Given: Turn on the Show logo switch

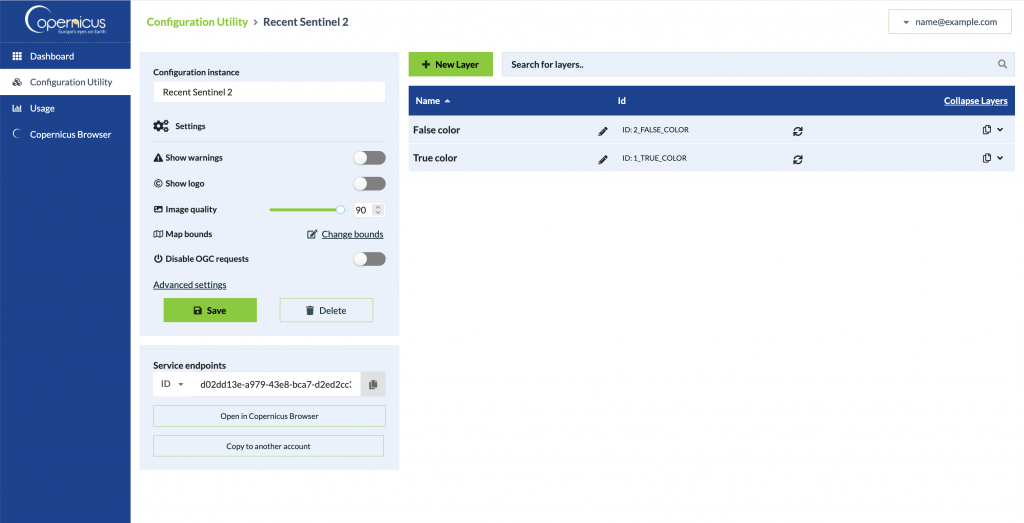Looking at the screenshot, I should pyautogui.click(x=369, y=184).
